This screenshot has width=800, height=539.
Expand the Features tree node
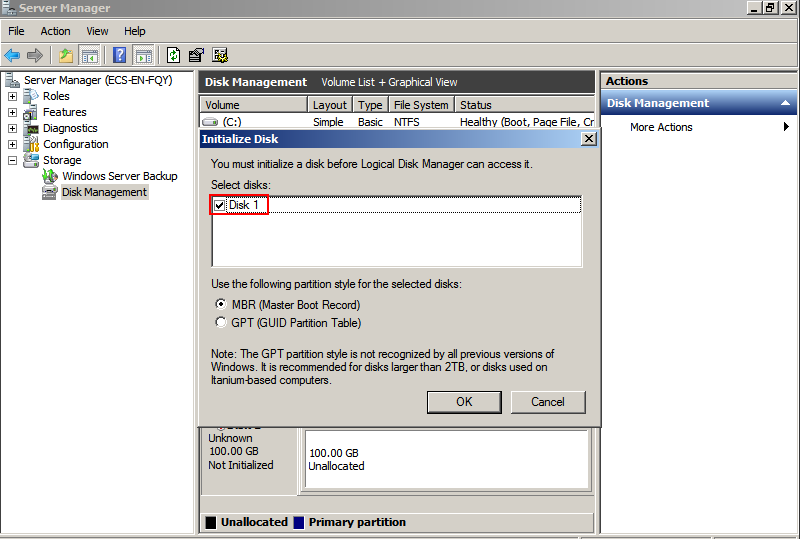click(x=13, y=112)
